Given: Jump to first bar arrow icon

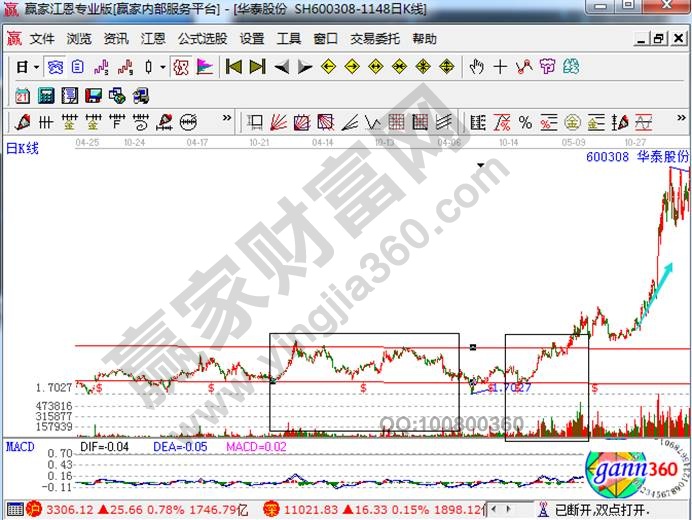Looking at the screenshot, I should [x=234, y=67].
